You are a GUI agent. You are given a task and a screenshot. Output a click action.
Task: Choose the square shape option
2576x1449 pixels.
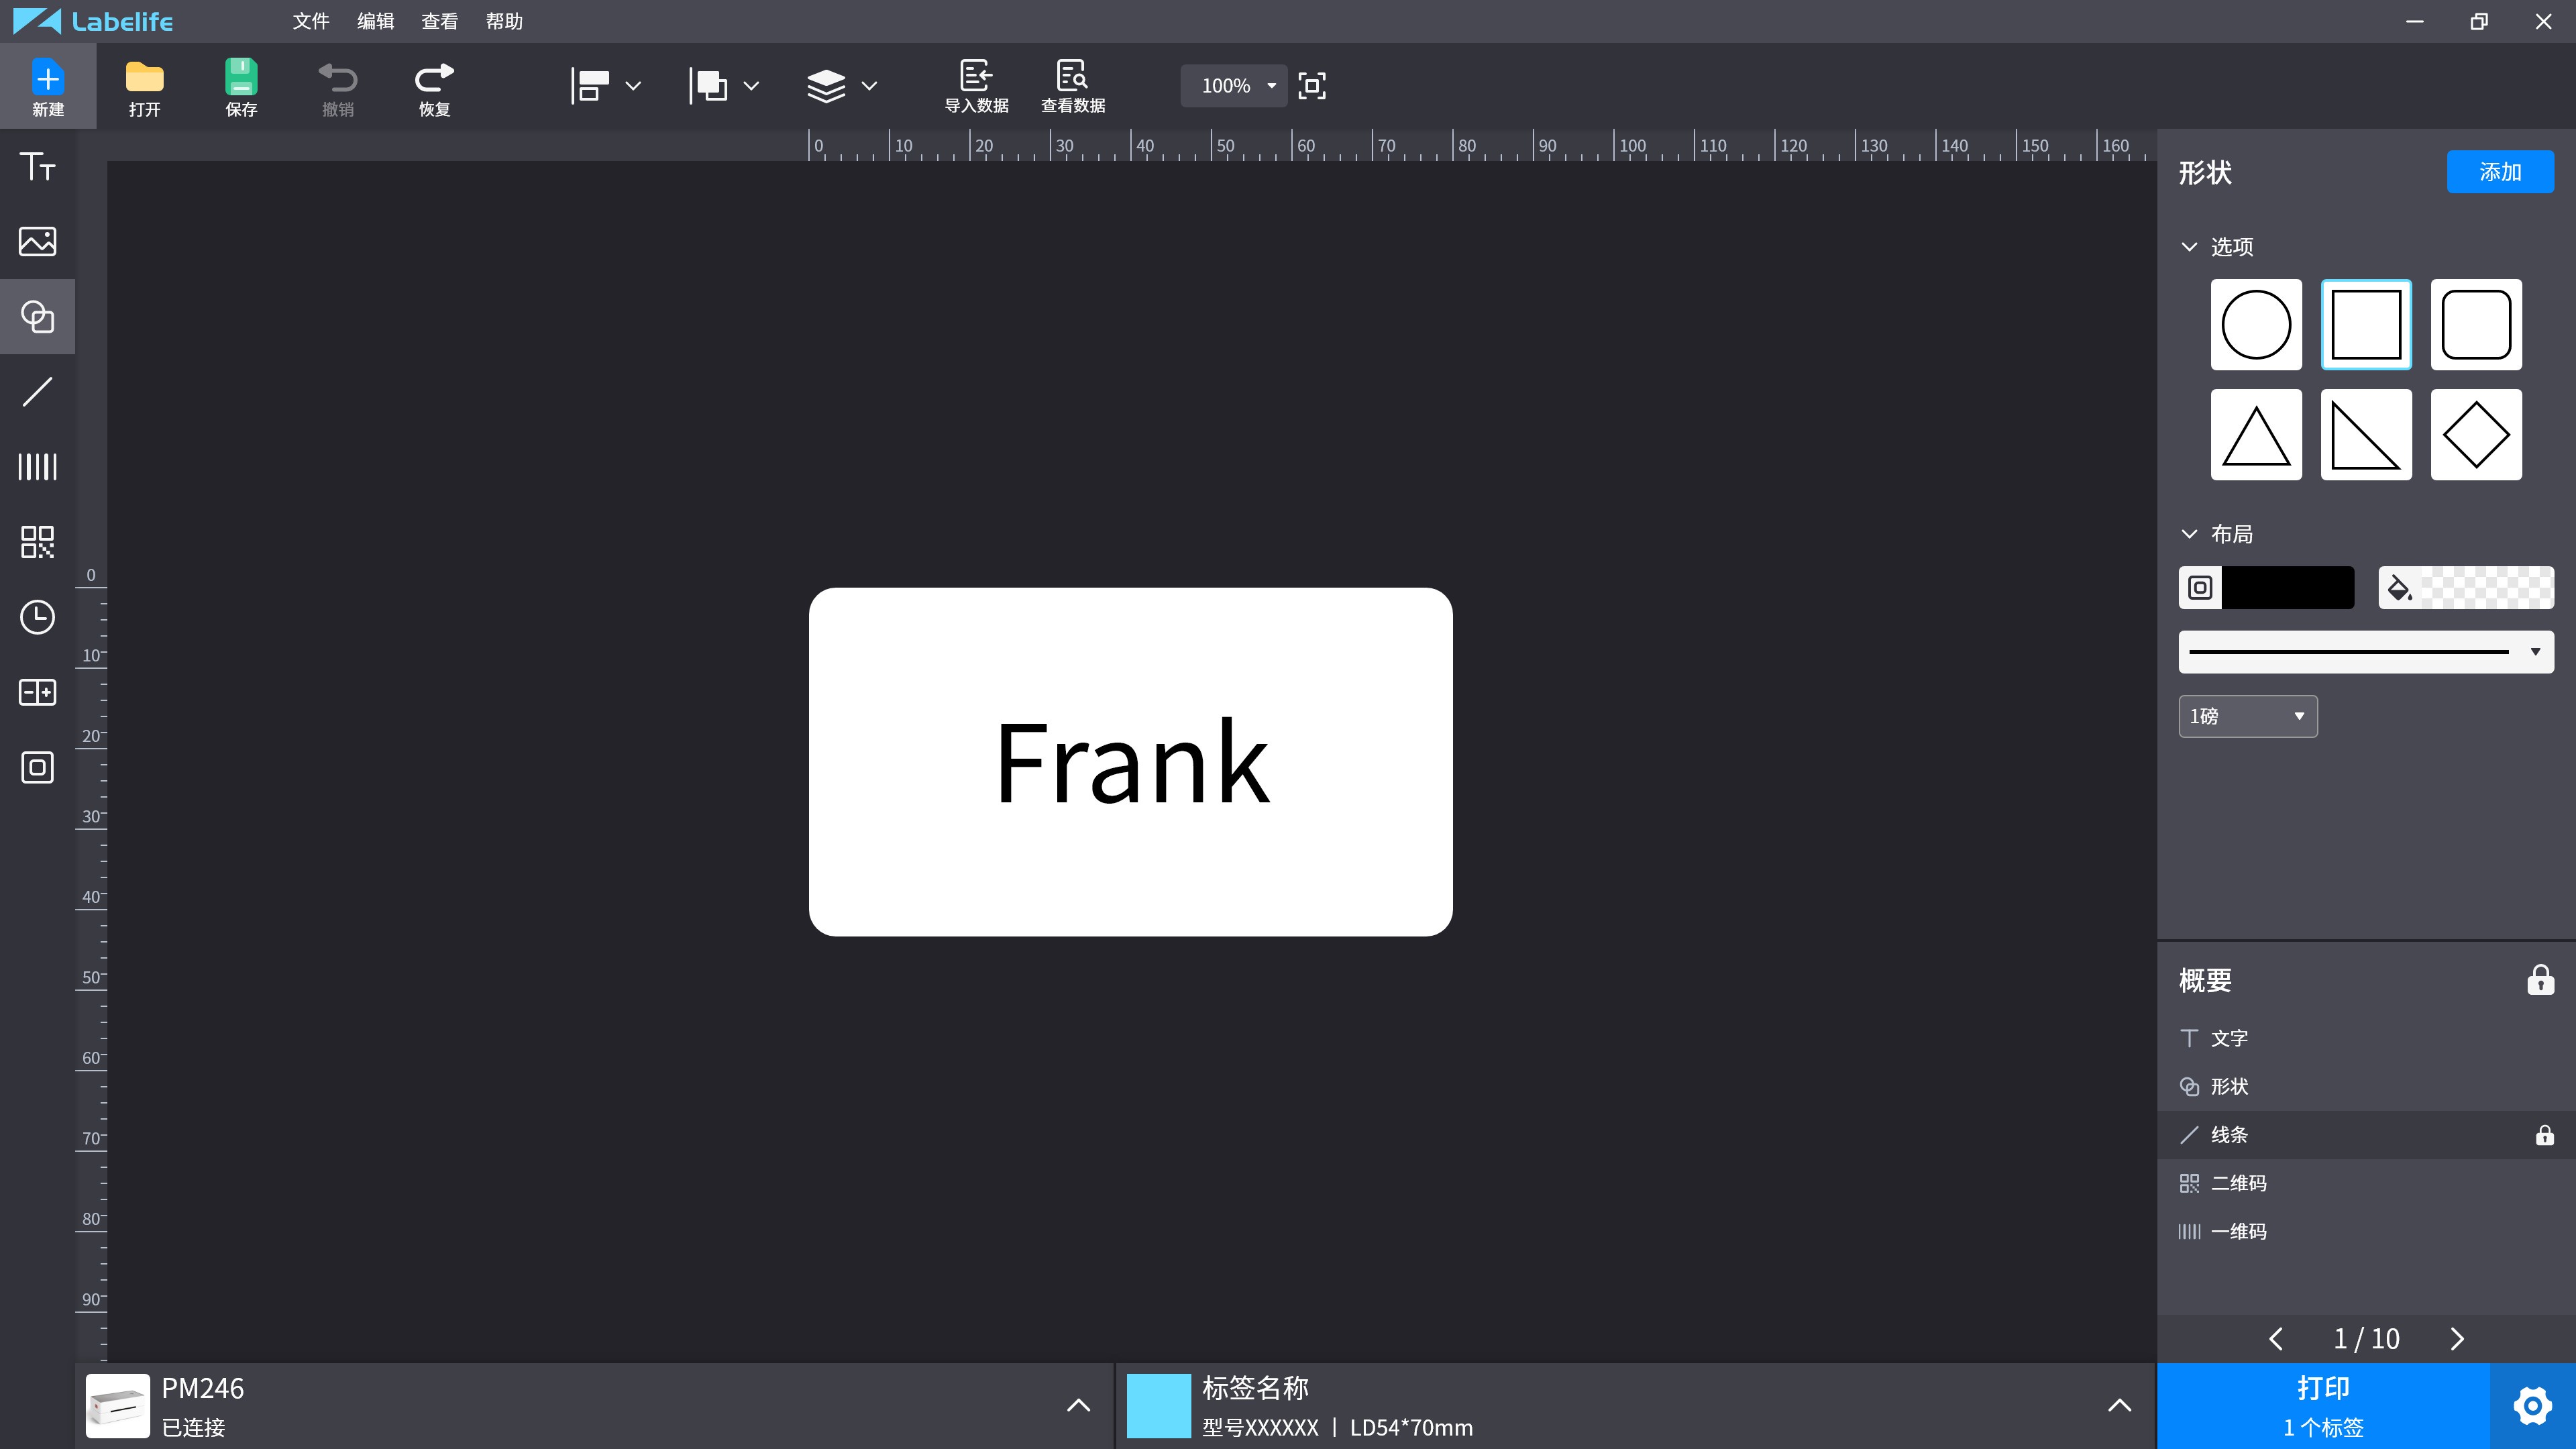tap(2366, 324)
